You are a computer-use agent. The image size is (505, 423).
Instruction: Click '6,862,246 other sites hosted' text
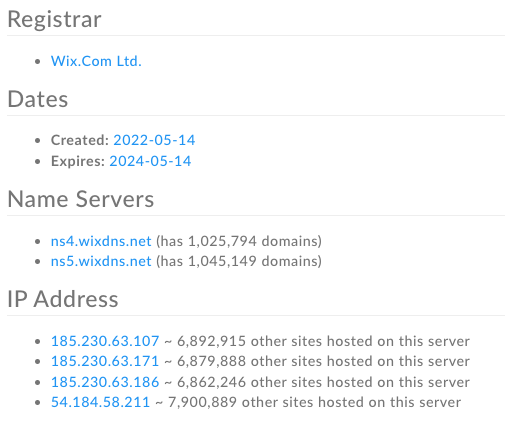(x=275, y=382)
